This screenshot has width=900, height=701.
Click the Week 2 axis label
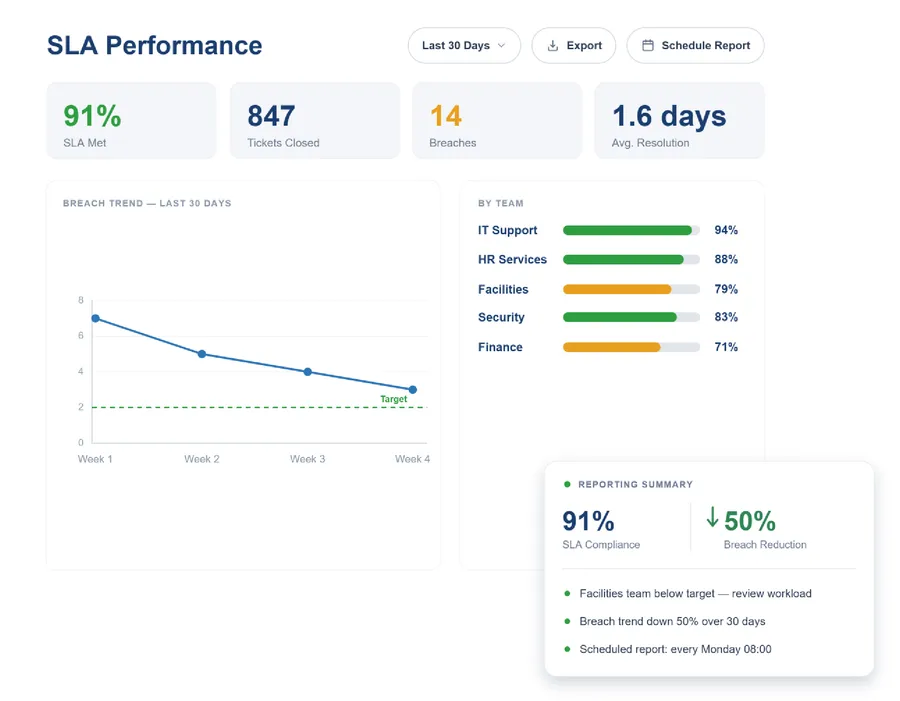[x=201, y=459]
